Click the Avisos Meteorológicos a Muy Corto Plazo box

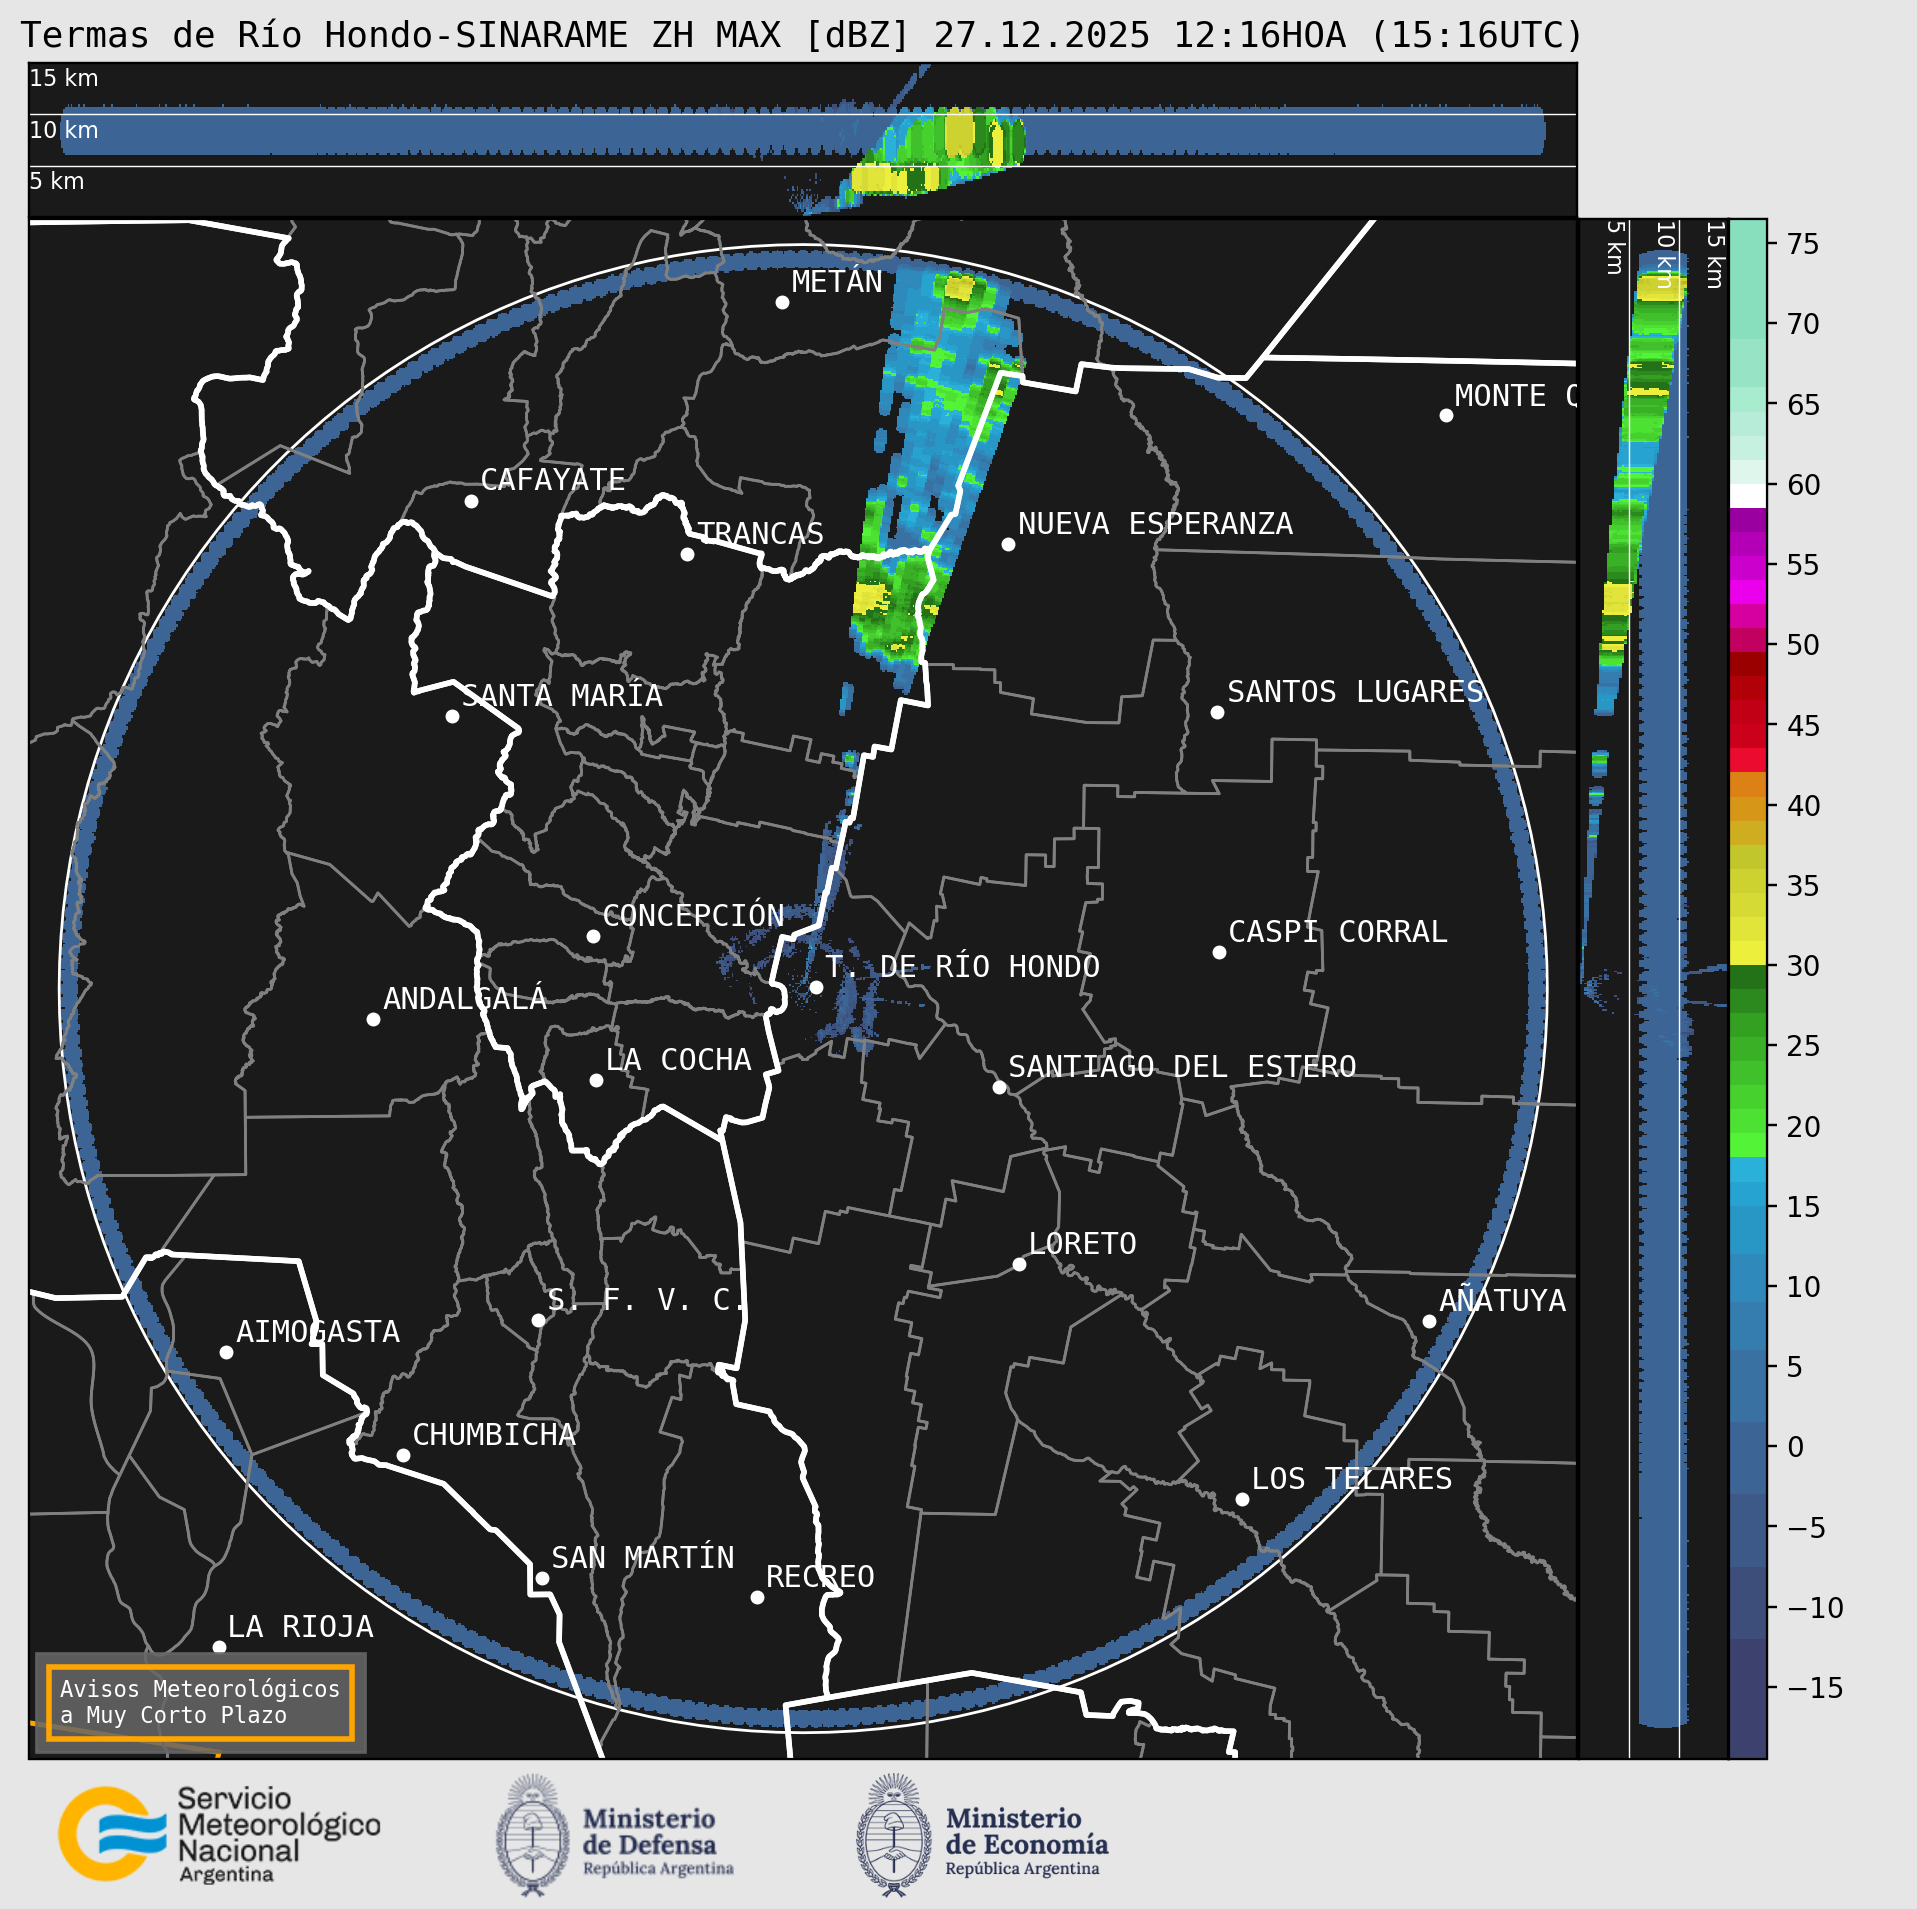tap(200, 1702)
